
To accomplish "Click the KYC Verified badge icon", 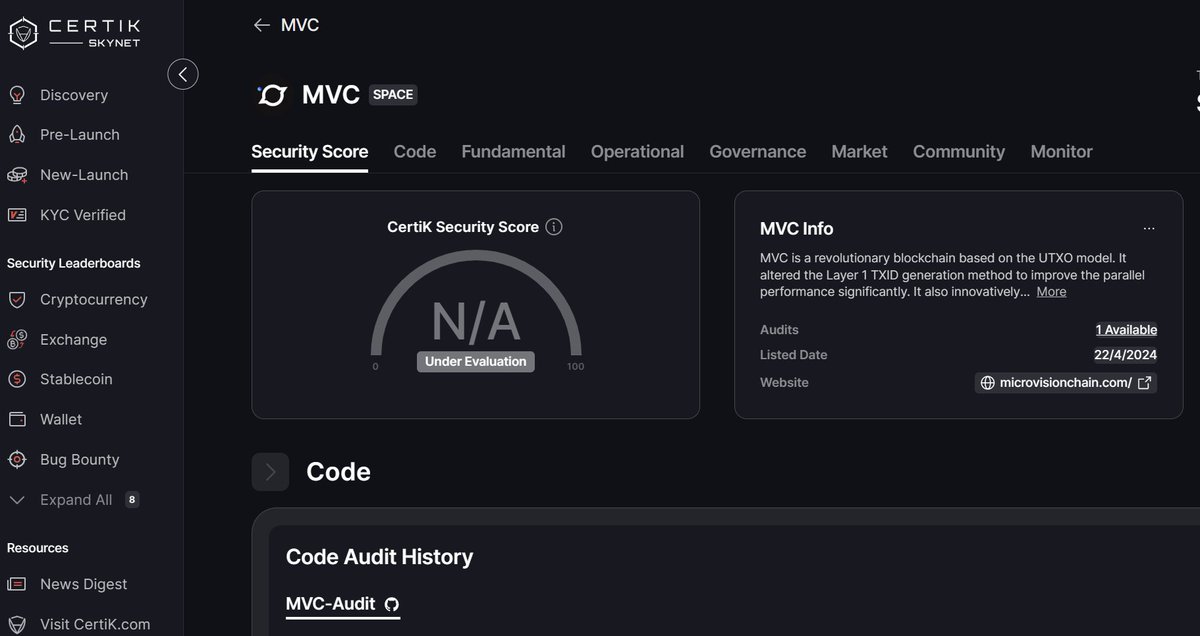I will click(17, 215).
